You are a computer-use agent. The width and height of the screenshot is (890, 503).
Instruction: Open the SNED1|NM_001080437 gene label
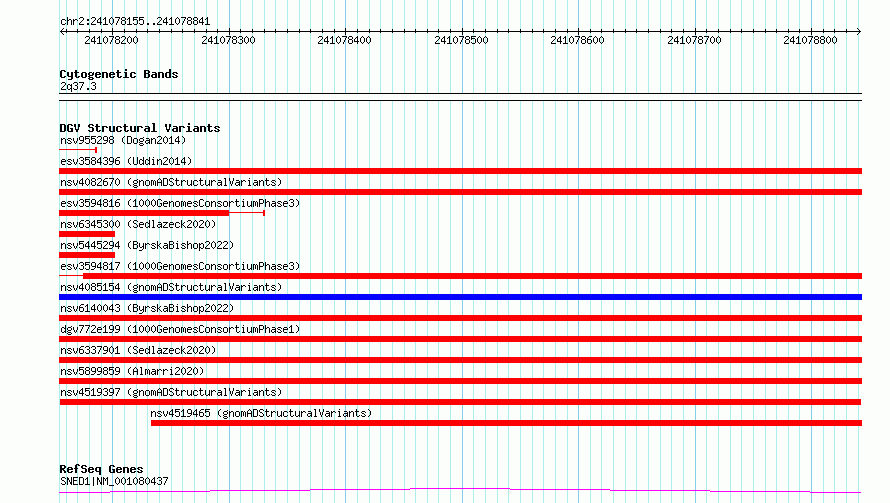tap(114, 481)
